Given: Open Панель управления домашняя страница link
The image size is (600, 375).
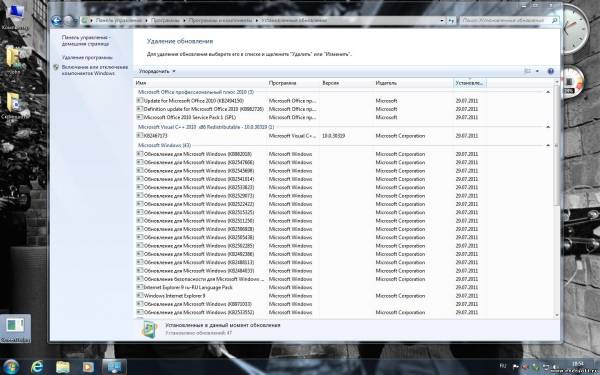Looking at the screenshot, I should 86,41.
